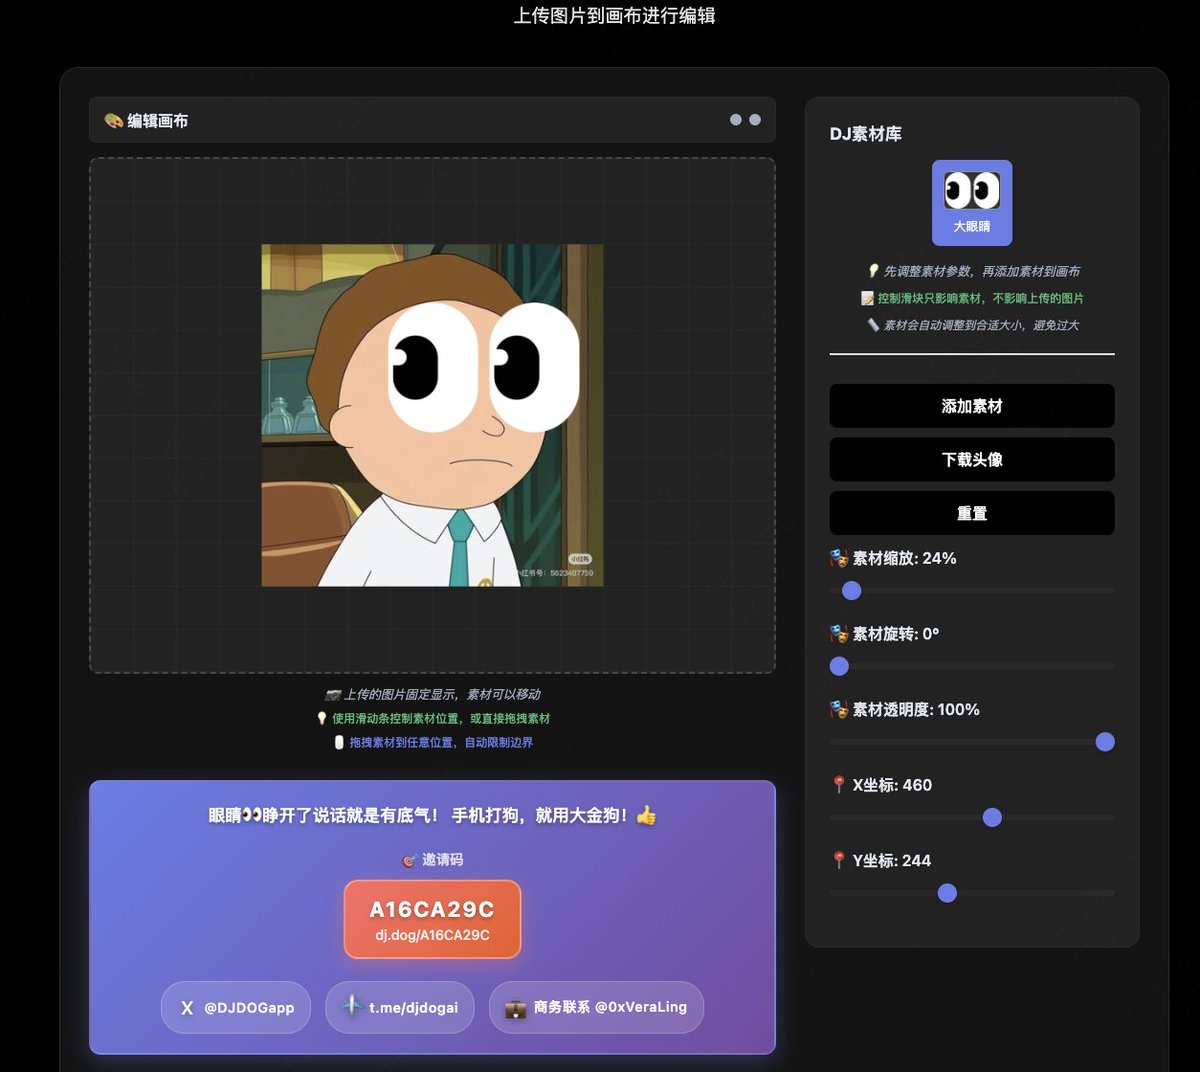1200x1072 pixels.
Task: Open the t.me/djdogai Telegram link
Action: click(x=399, y=1007)
